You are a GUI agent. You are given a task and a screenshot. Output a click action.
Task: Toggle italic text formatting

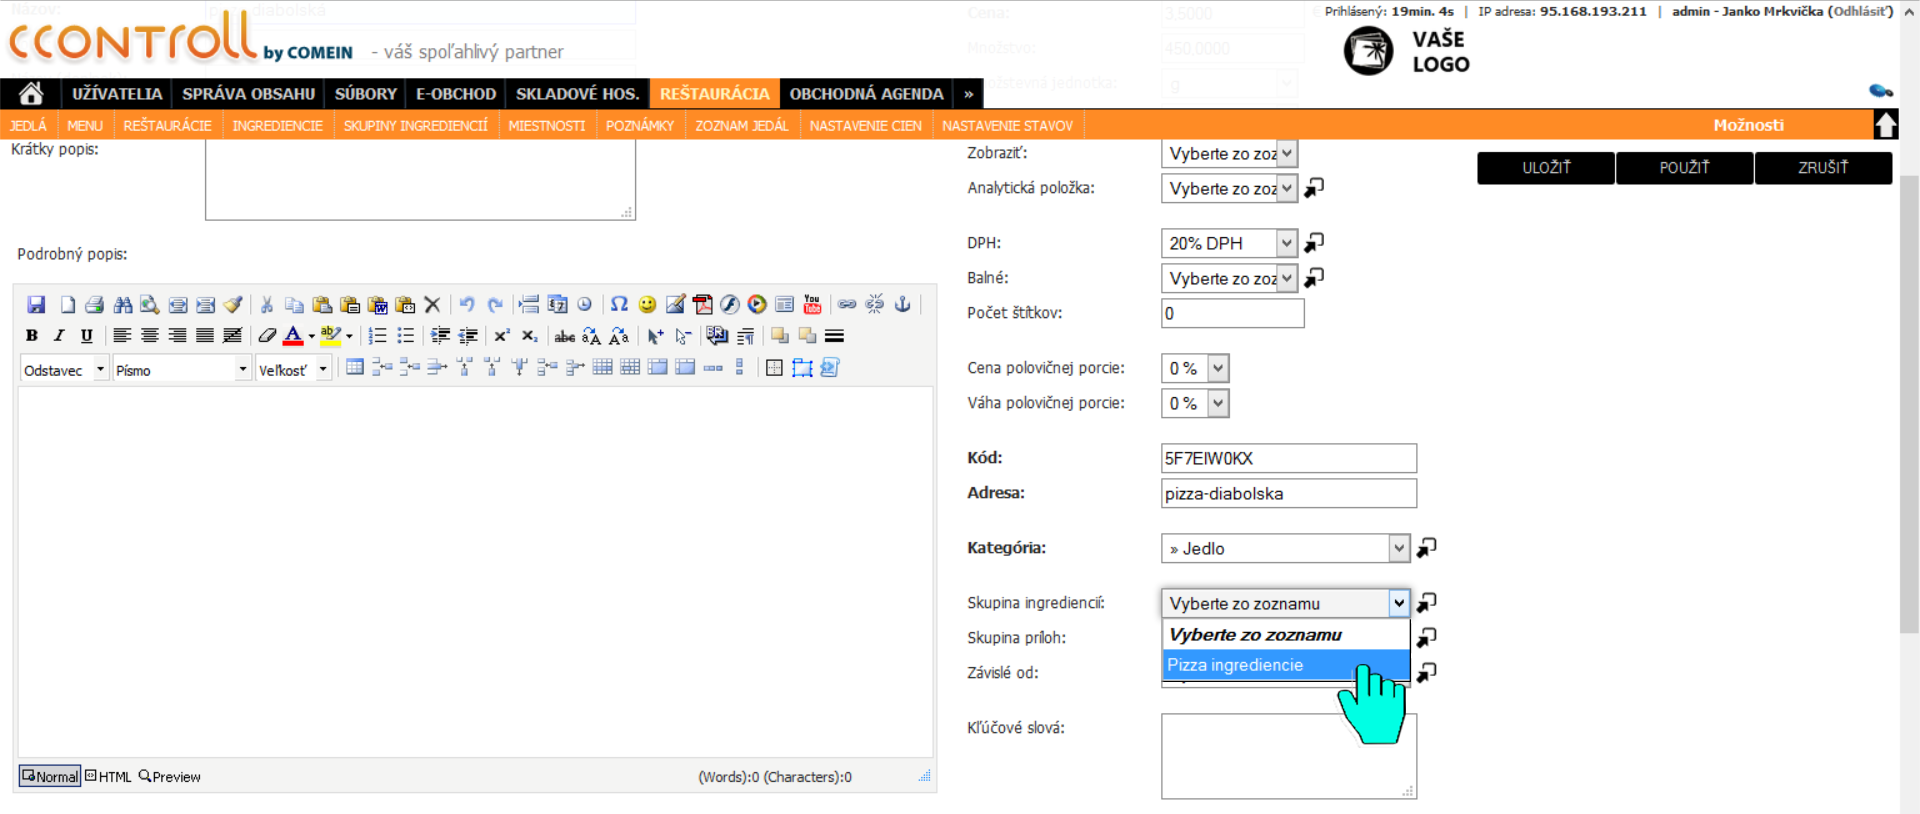point(59,336)
